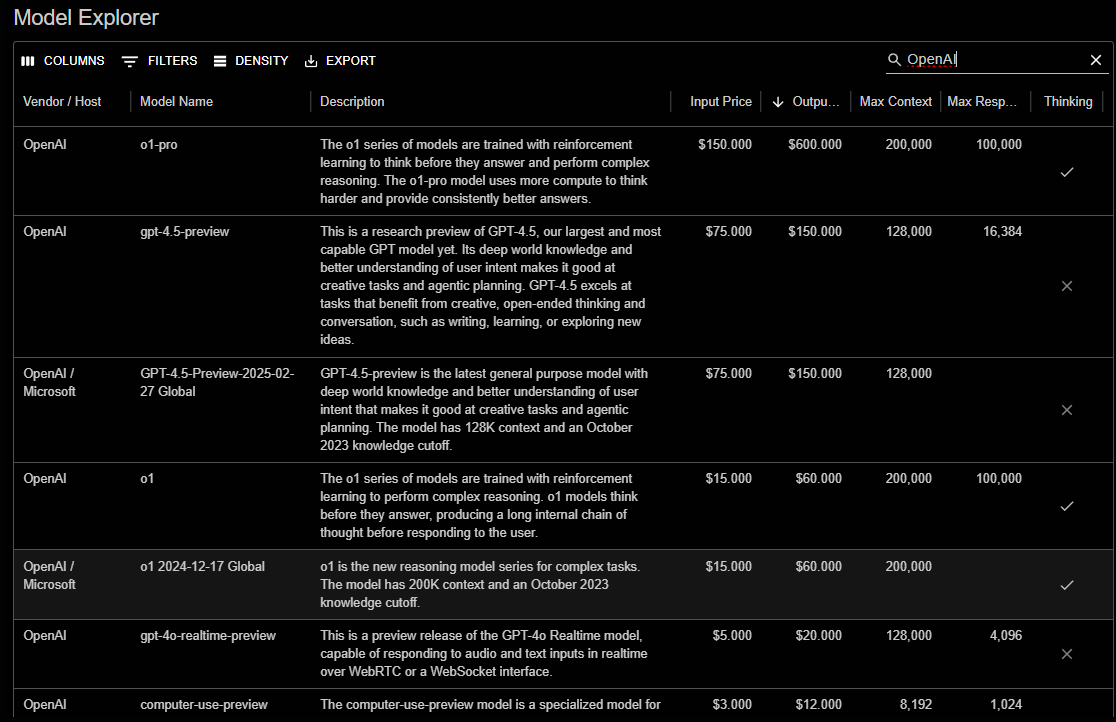This screenshot has height=722, width=1116.
Task: Sort by Model Name column header
Action: pos(177,102)
